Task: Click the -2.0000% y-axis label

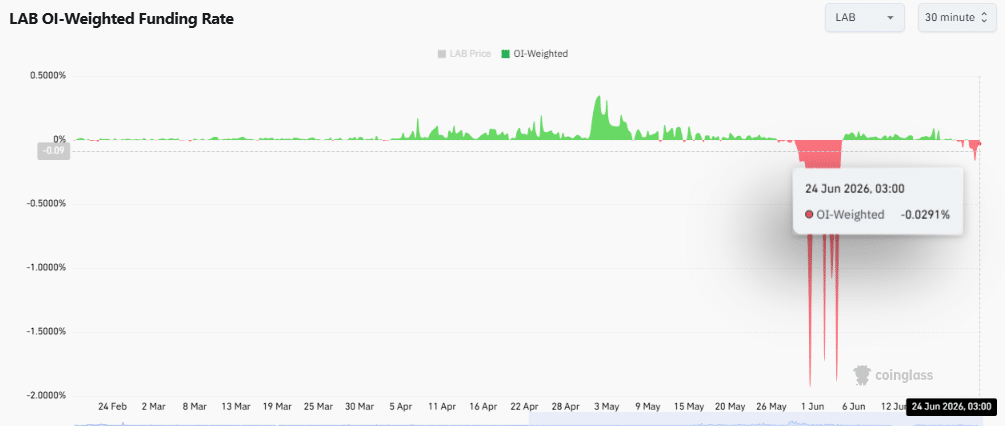Action: 47,395
